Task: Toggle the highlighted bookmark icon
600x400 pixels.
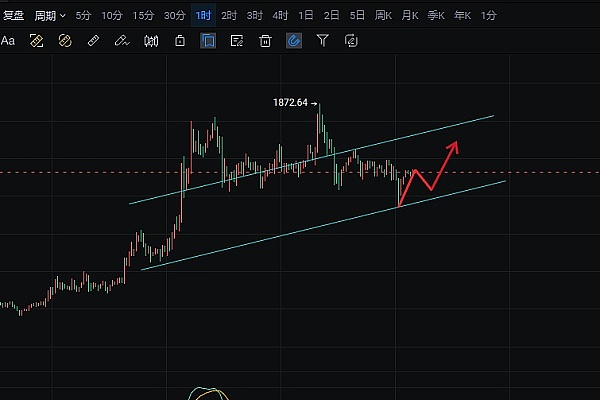Action: pyautogui.click(x=208, y=41)
